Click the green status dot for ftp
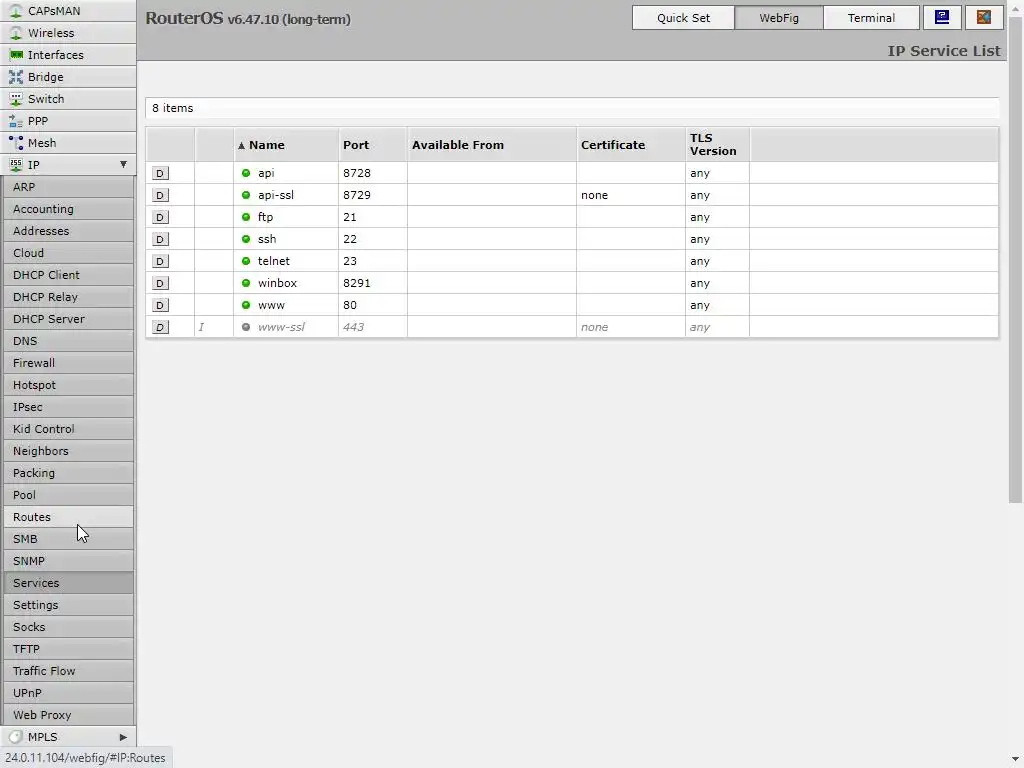 click(x=246, y=217)
